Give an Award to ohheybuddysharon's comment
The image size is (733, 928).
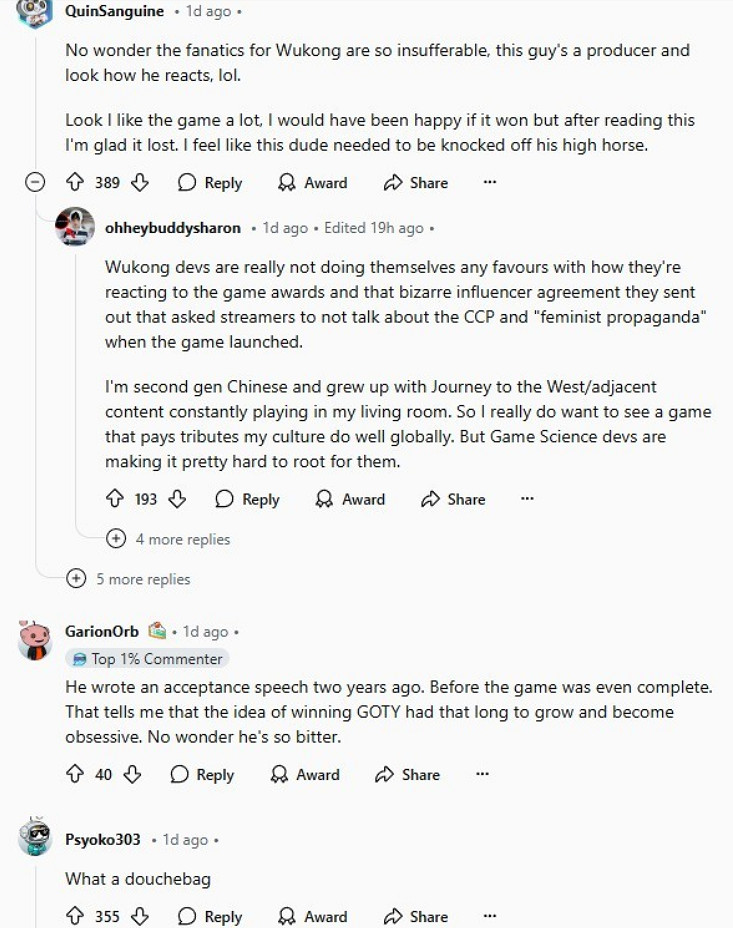(x=350, y=499)
